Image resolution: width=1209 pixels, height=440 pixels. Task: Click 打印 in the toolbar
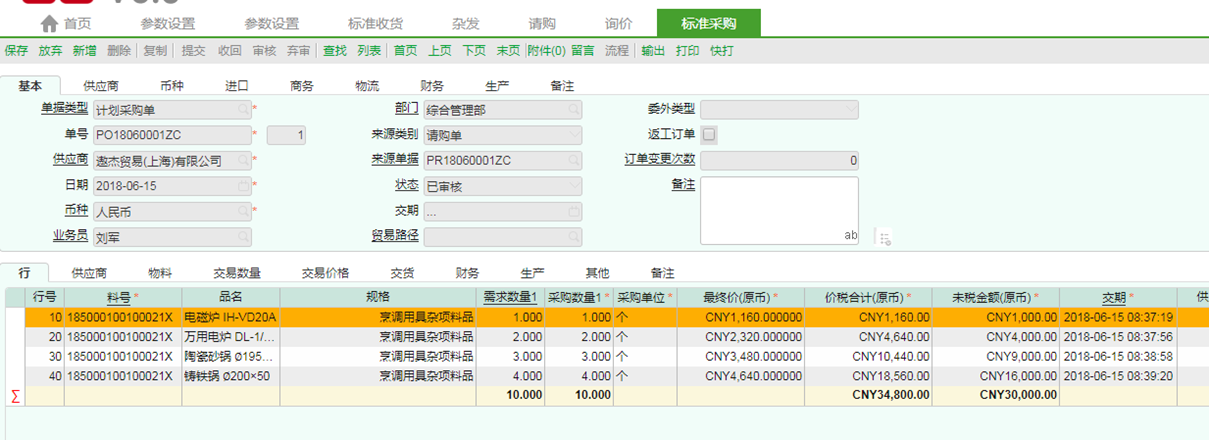(687, 50)
